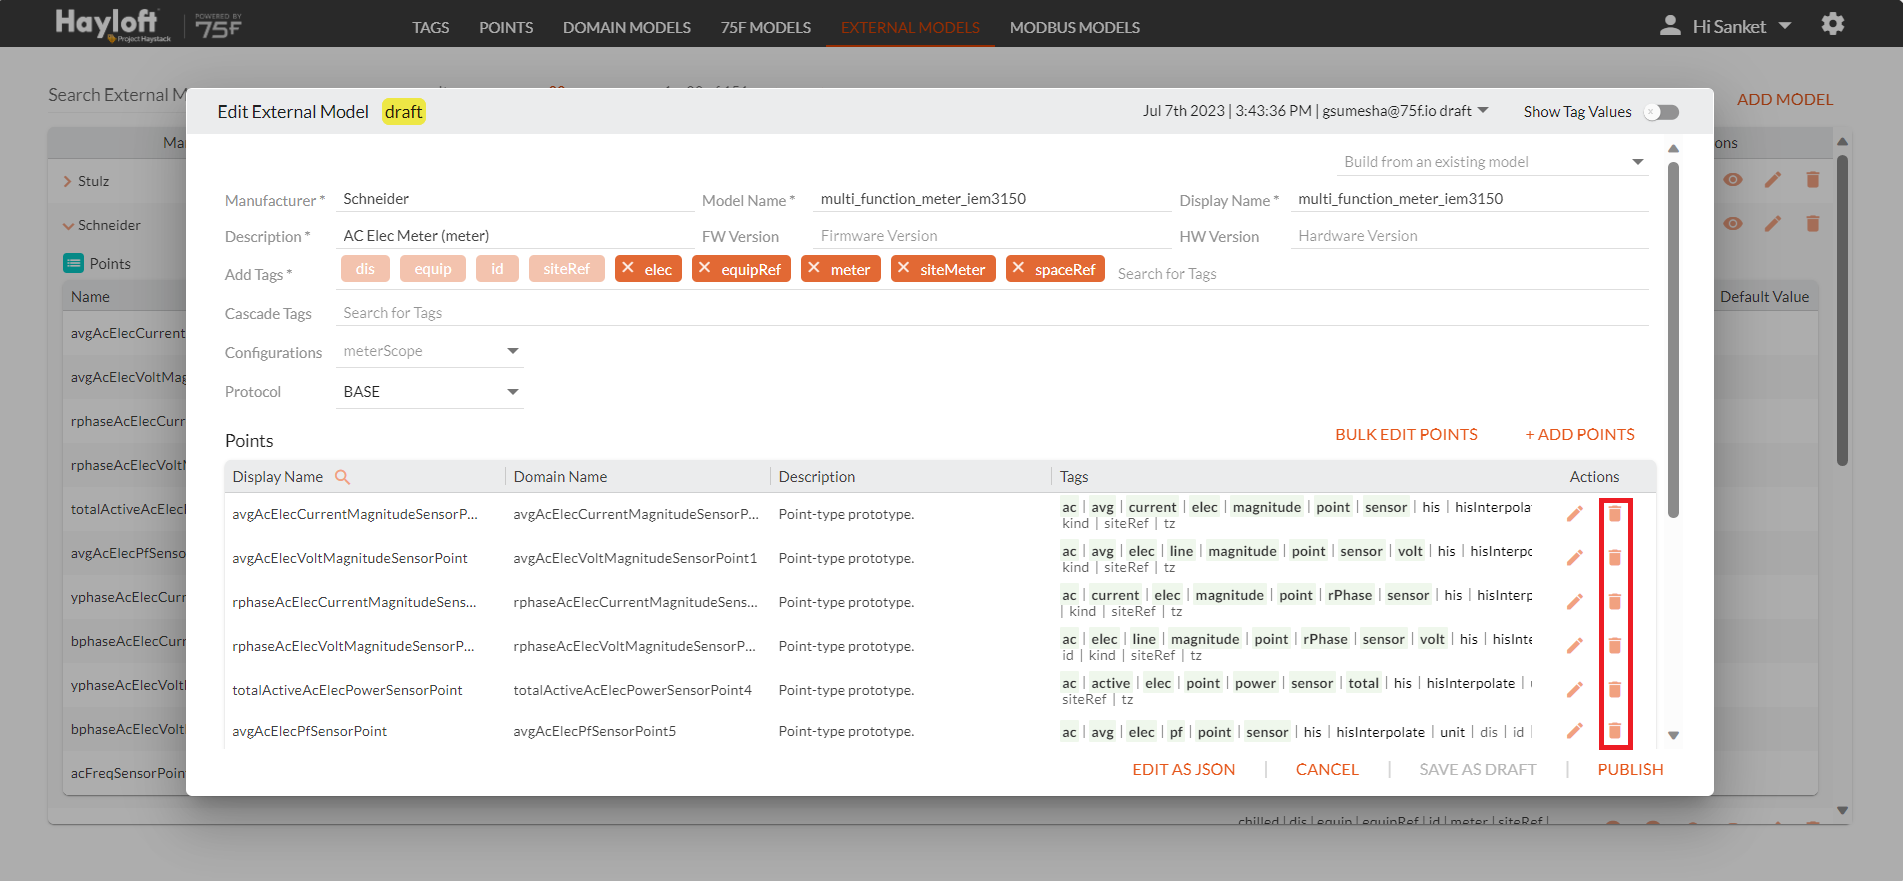Image resolution: width=1903 pixels, height=881 pixels.
Task: Edit the avgAcElecPfSensorPoint row
Action: point(1574,731)
